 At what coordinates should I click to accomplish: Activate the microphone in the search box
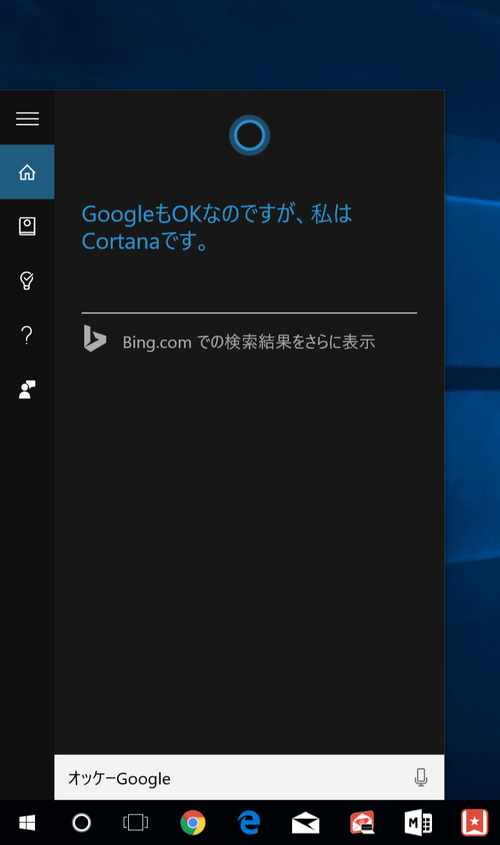[421, 777]
